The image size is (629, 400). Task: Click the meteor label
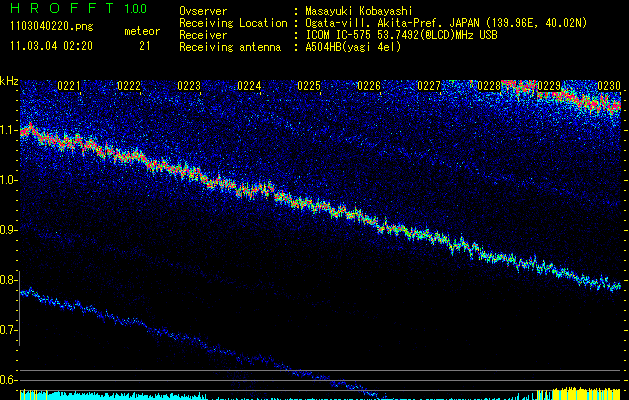point(142,31)
